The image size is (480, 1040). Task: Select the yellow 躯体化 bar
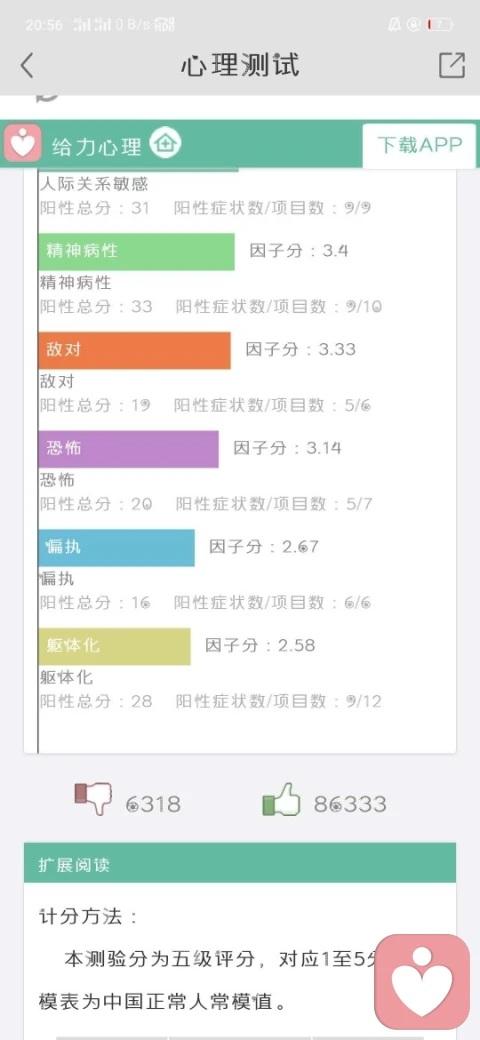115,647
